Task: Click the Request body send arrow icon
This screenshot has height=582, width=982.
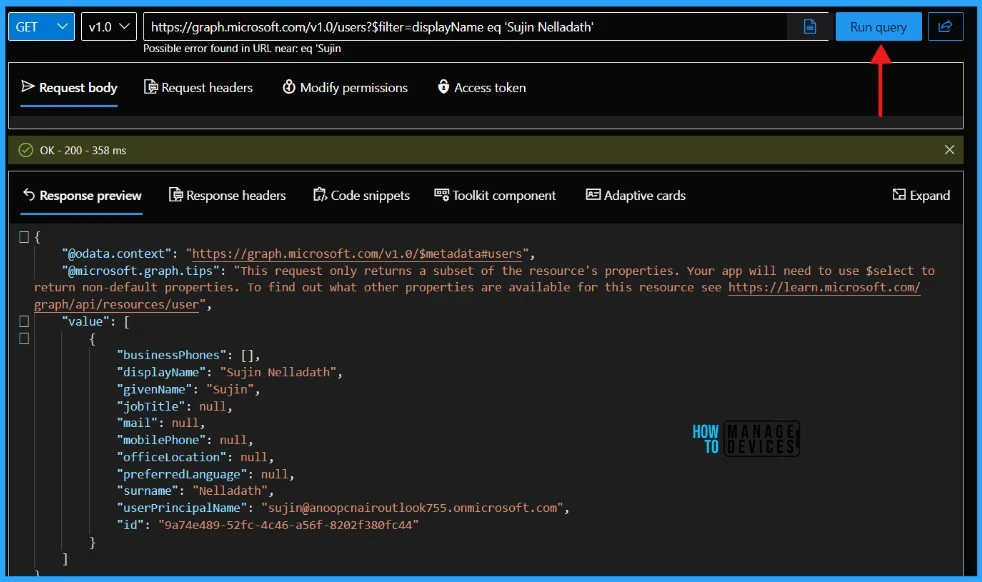Action: [28, 86]
